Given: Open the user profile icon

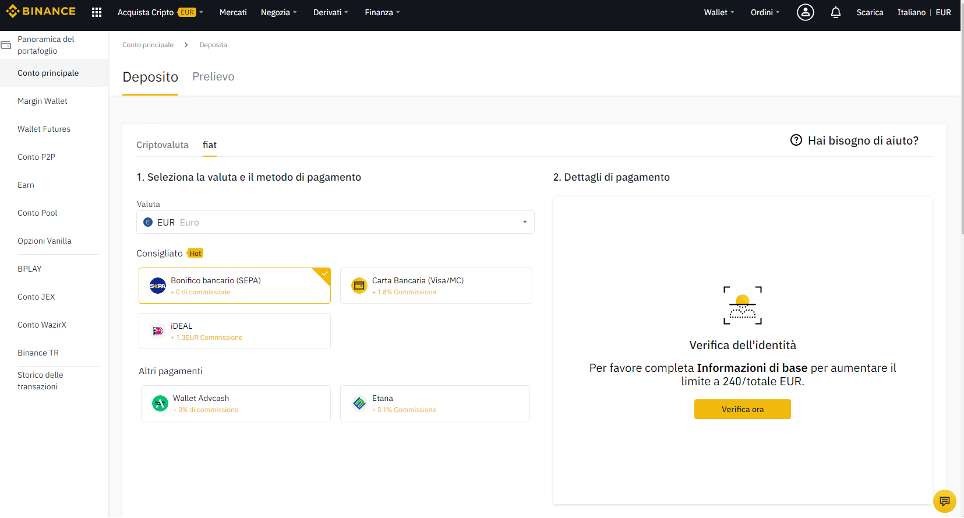Looking at the screenshot, I should (x=805, y=12).
